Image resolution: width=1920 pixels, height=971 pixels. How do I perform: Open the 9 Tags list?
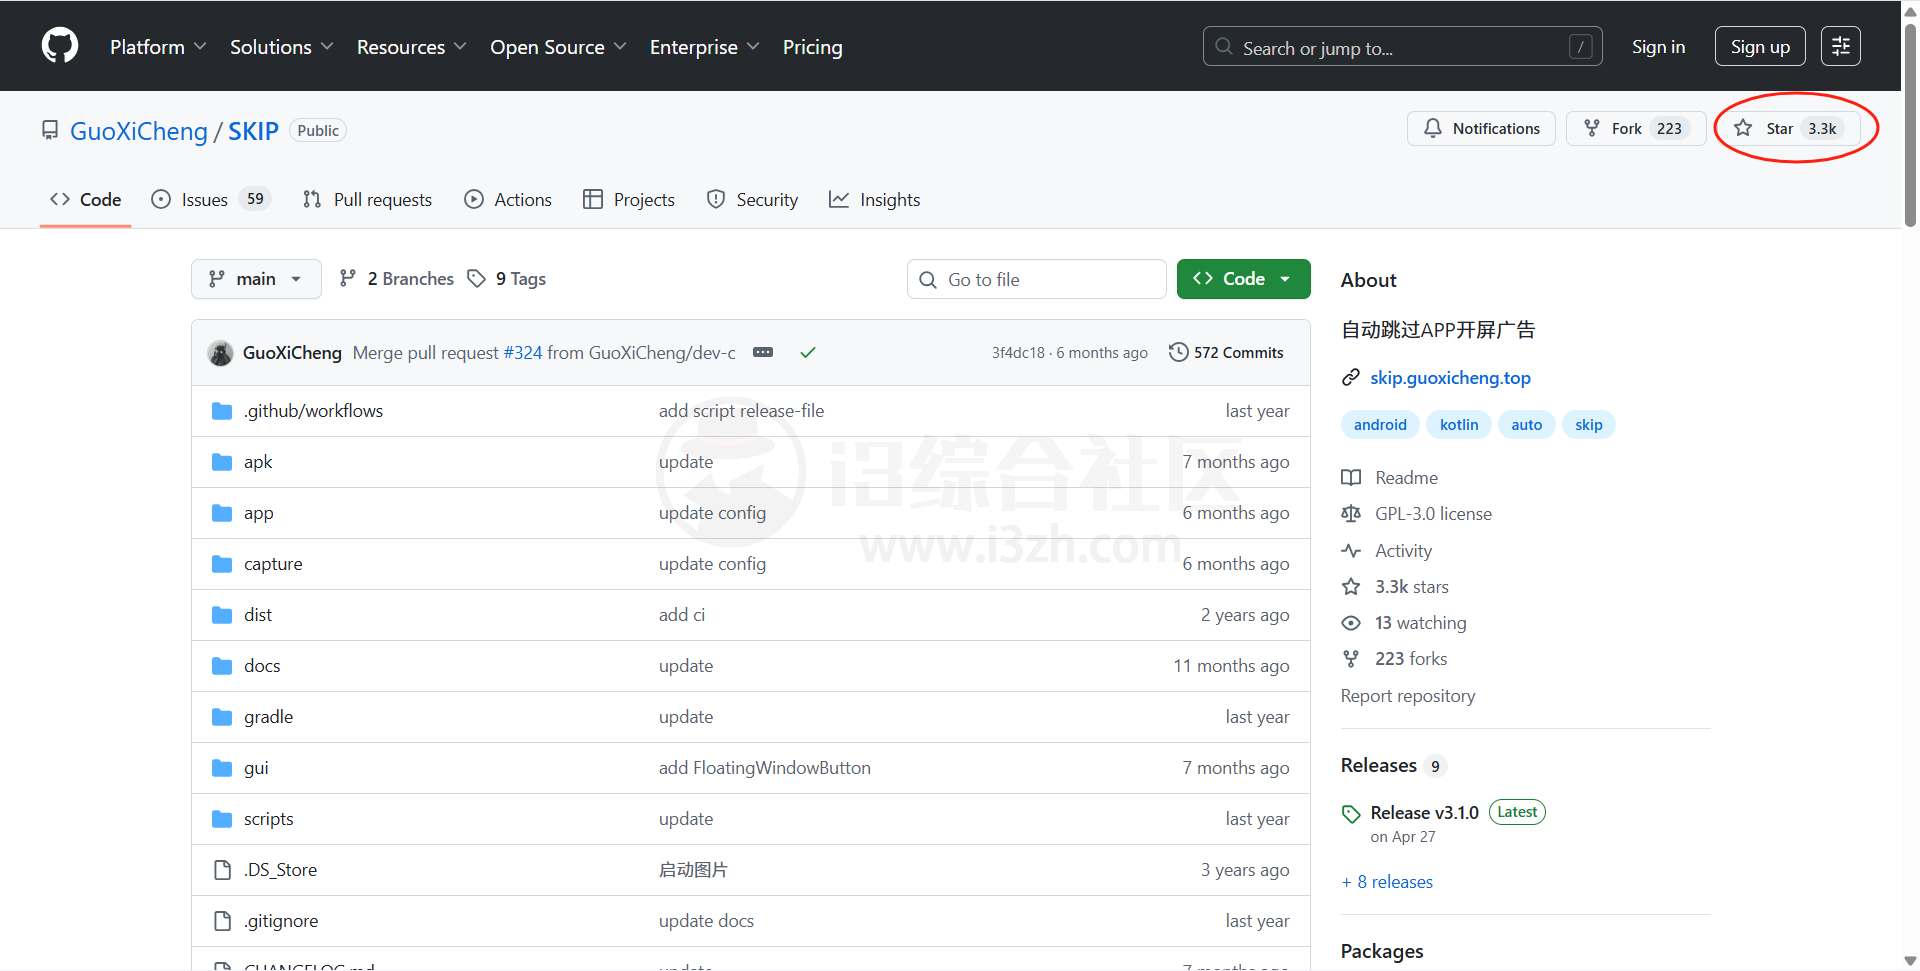pyautogui.click(x=508, y=279)
